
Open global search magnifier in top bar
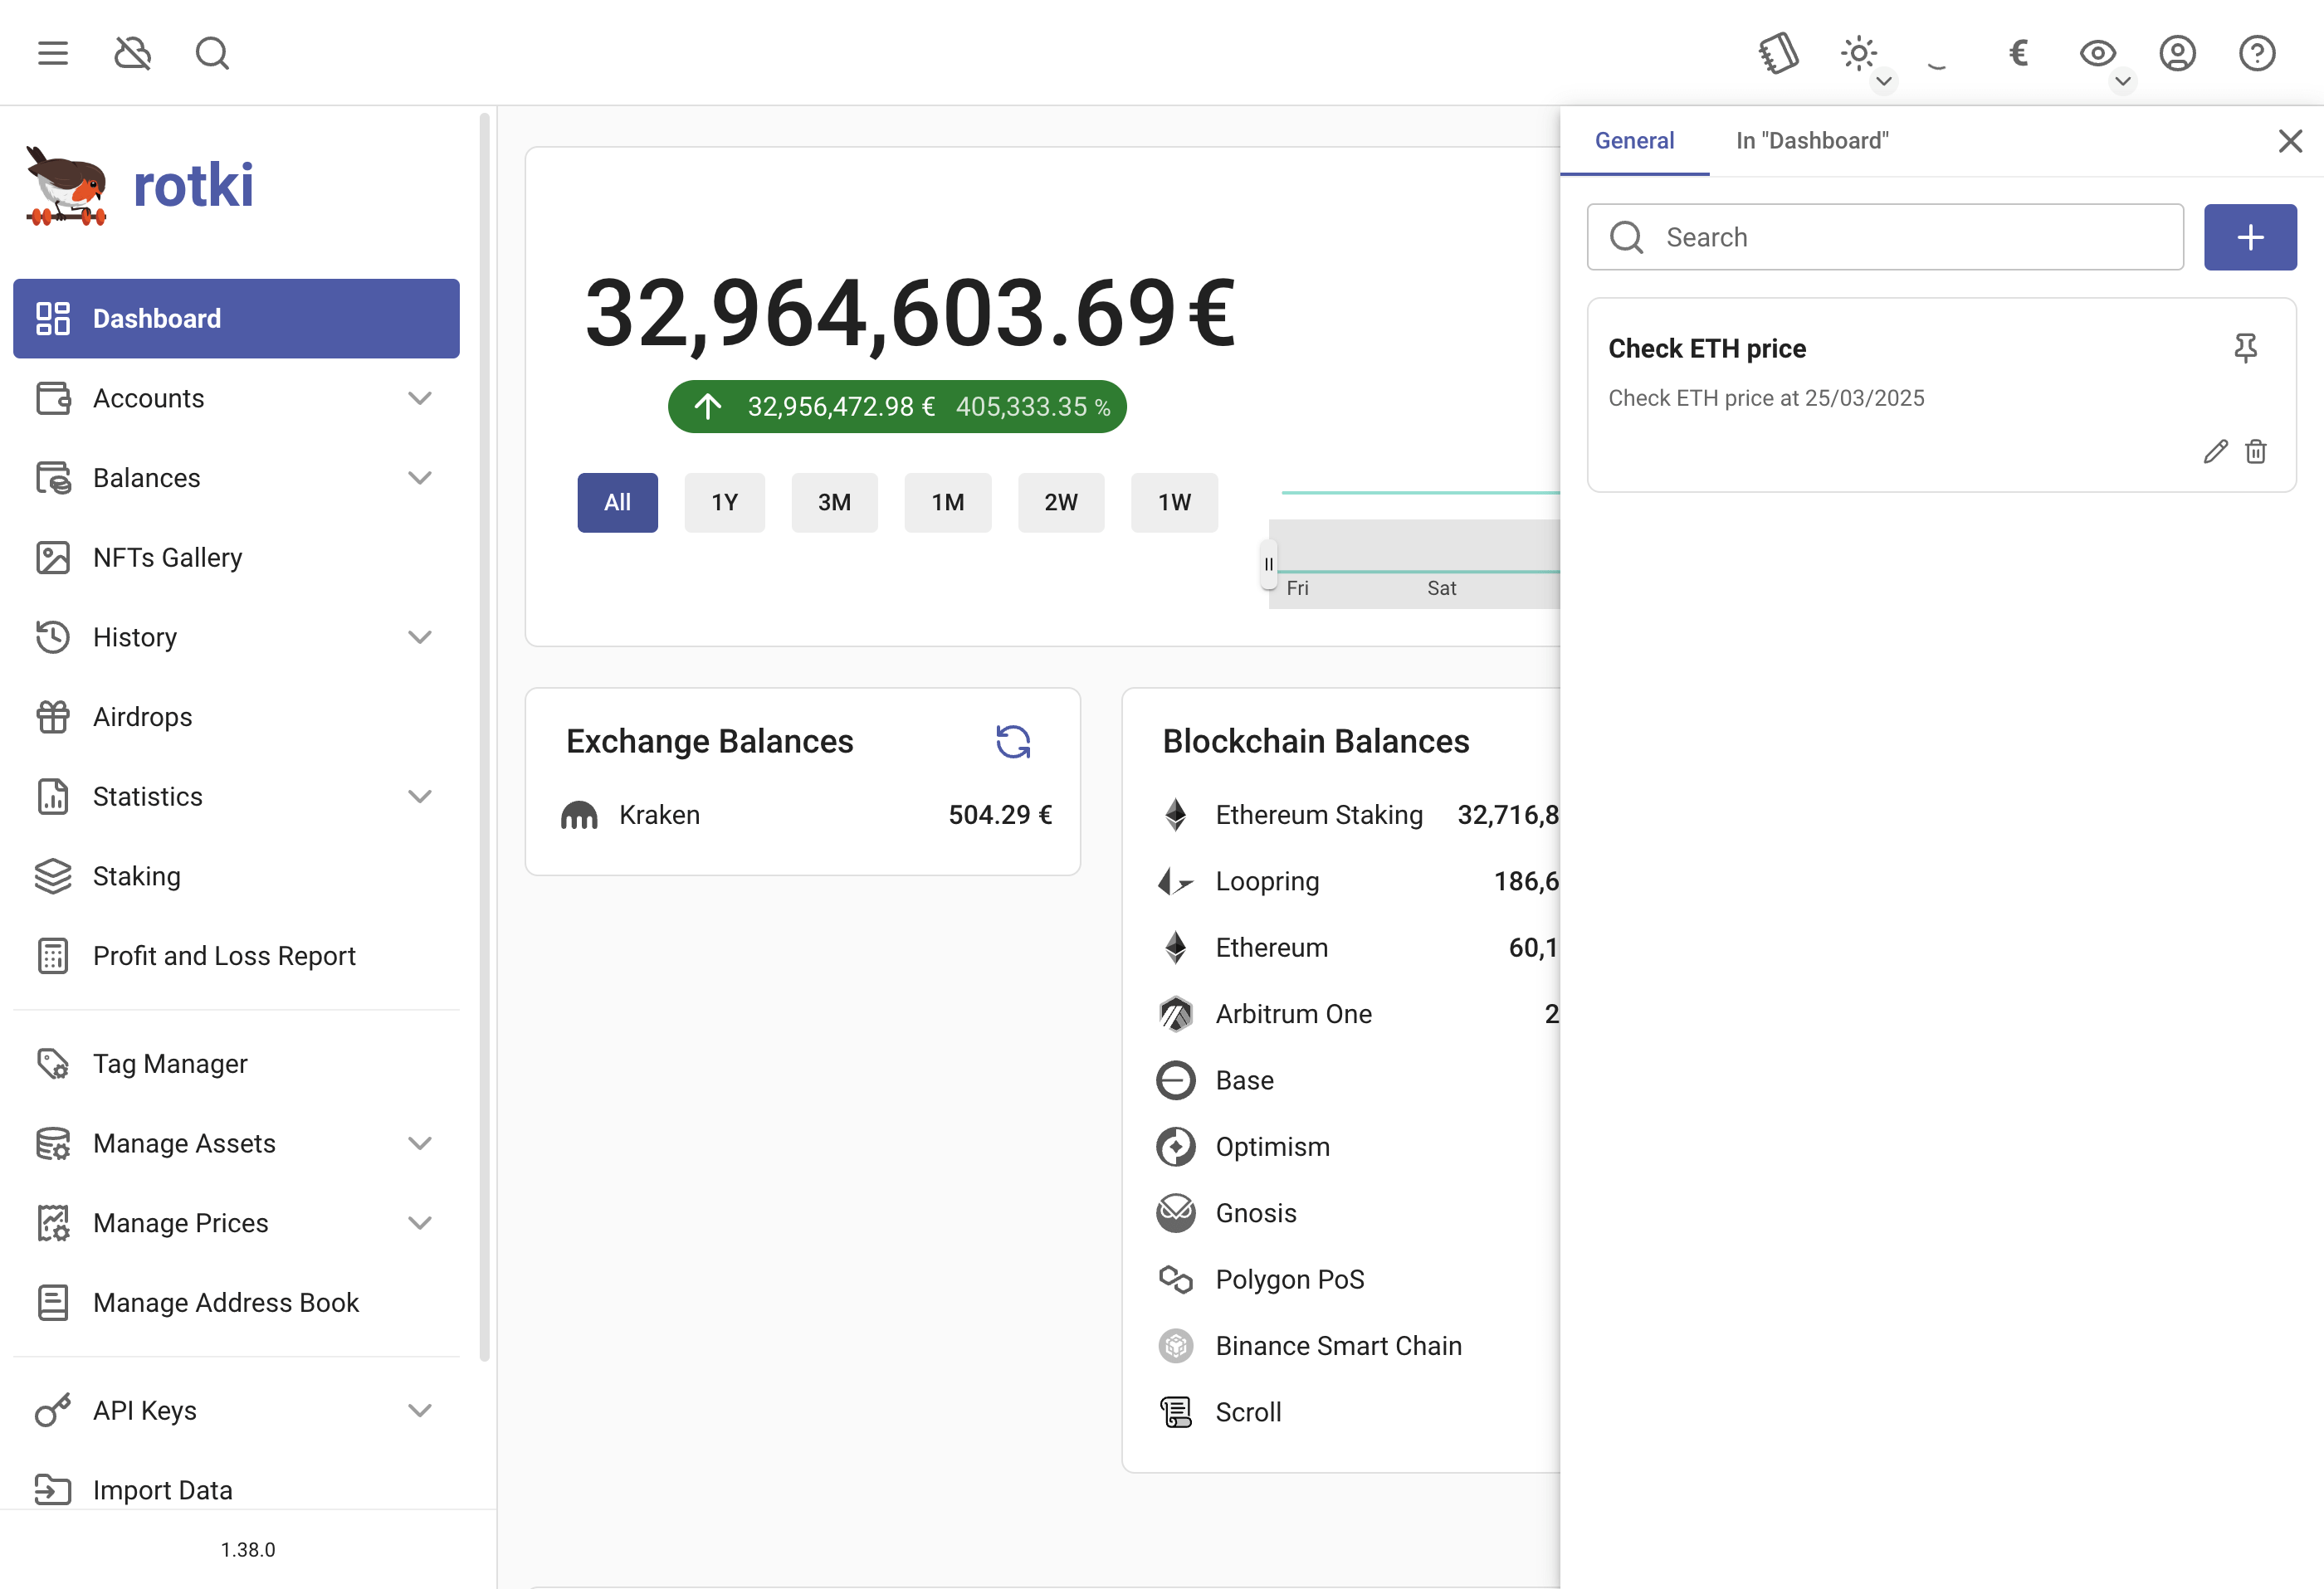point(212,53)
